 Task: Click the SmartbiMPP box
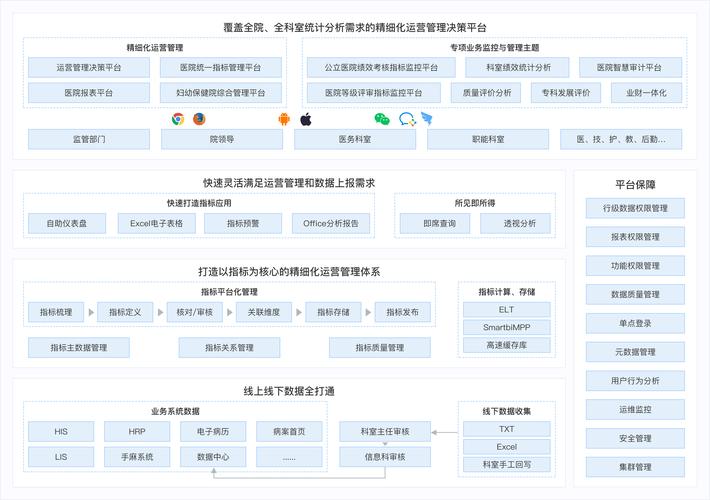(x=507, y=327)
